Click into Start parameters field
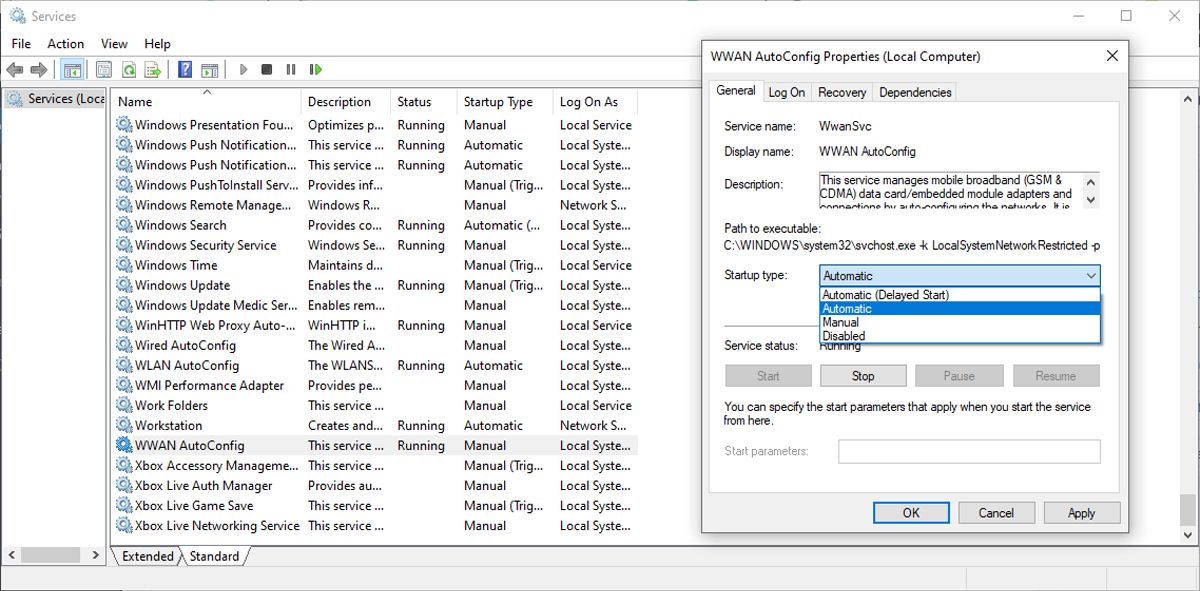This screenshot has width=1200, height=591. tap(969, 451)
